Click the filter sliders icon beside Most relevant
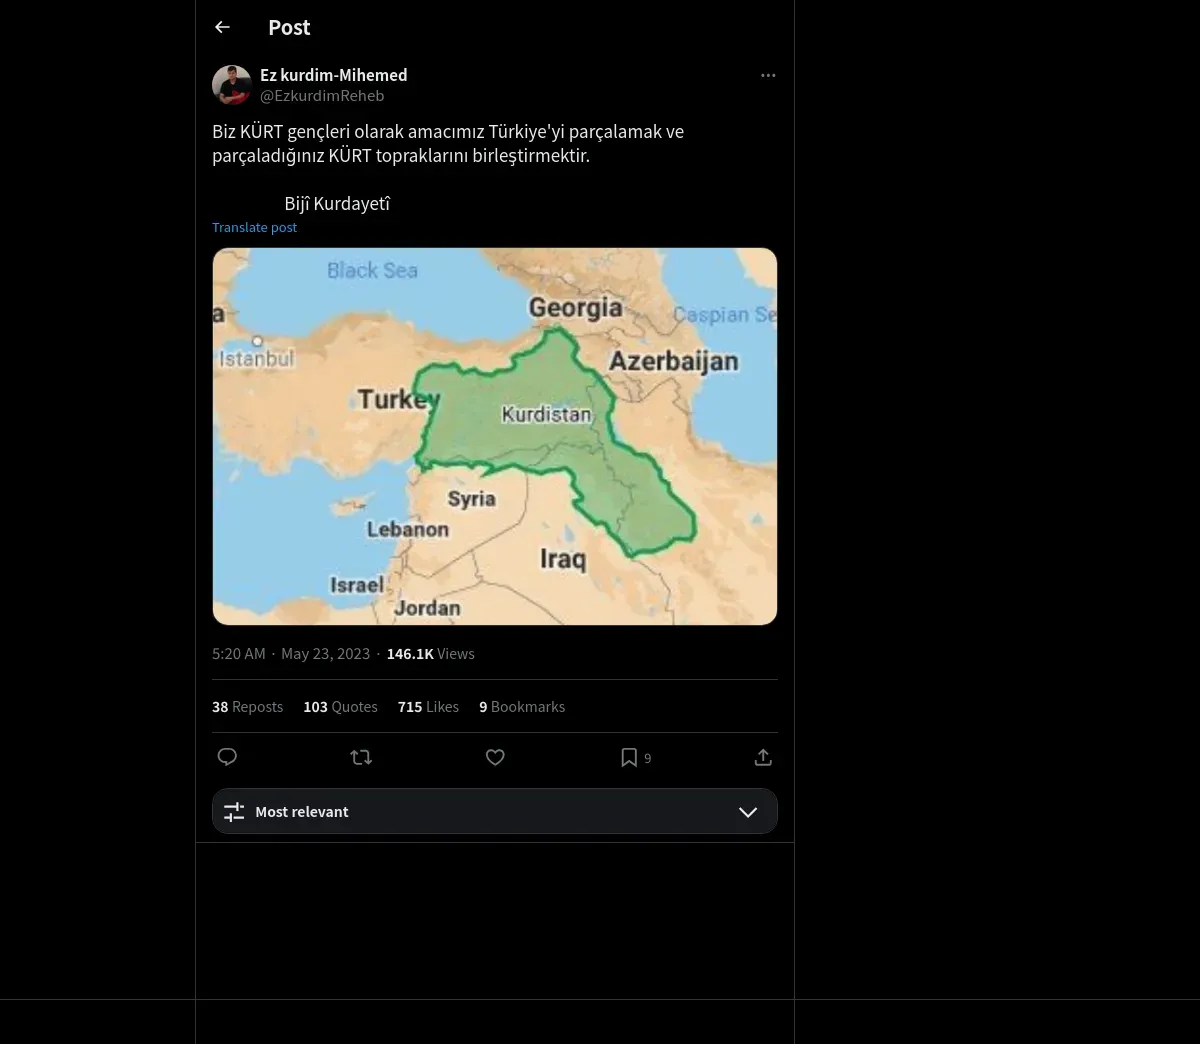This screenshot has height=1044, width=1200. (234, 812)
